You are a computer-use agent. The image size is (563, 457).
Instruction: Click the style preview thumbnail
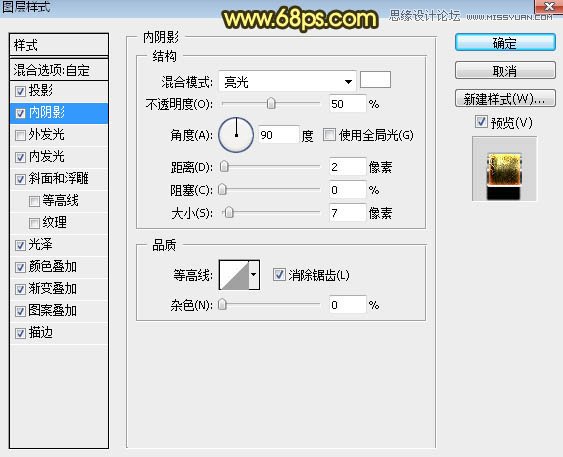point(504,168)
